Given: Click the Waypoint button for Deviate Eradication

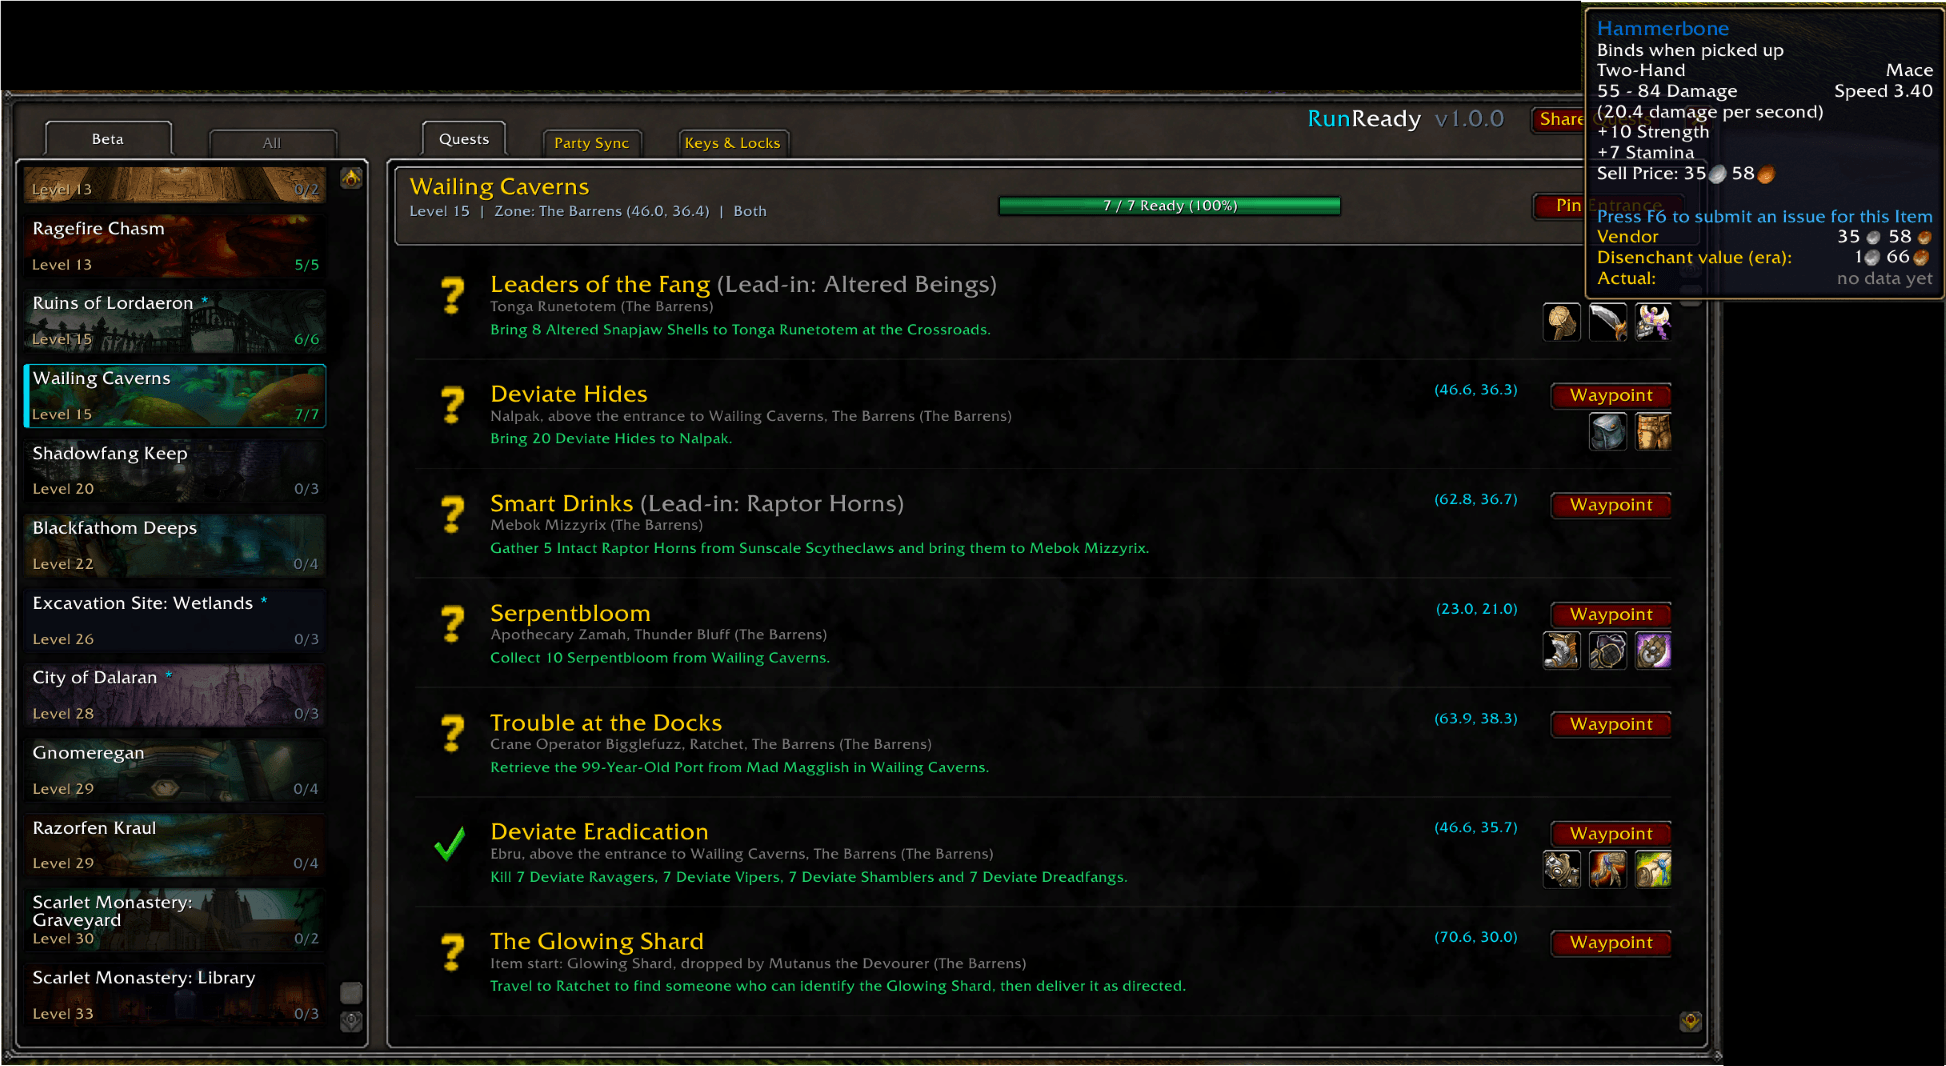Looking at the screenshot, I should pyautogui.click(x=1611, y=833).
